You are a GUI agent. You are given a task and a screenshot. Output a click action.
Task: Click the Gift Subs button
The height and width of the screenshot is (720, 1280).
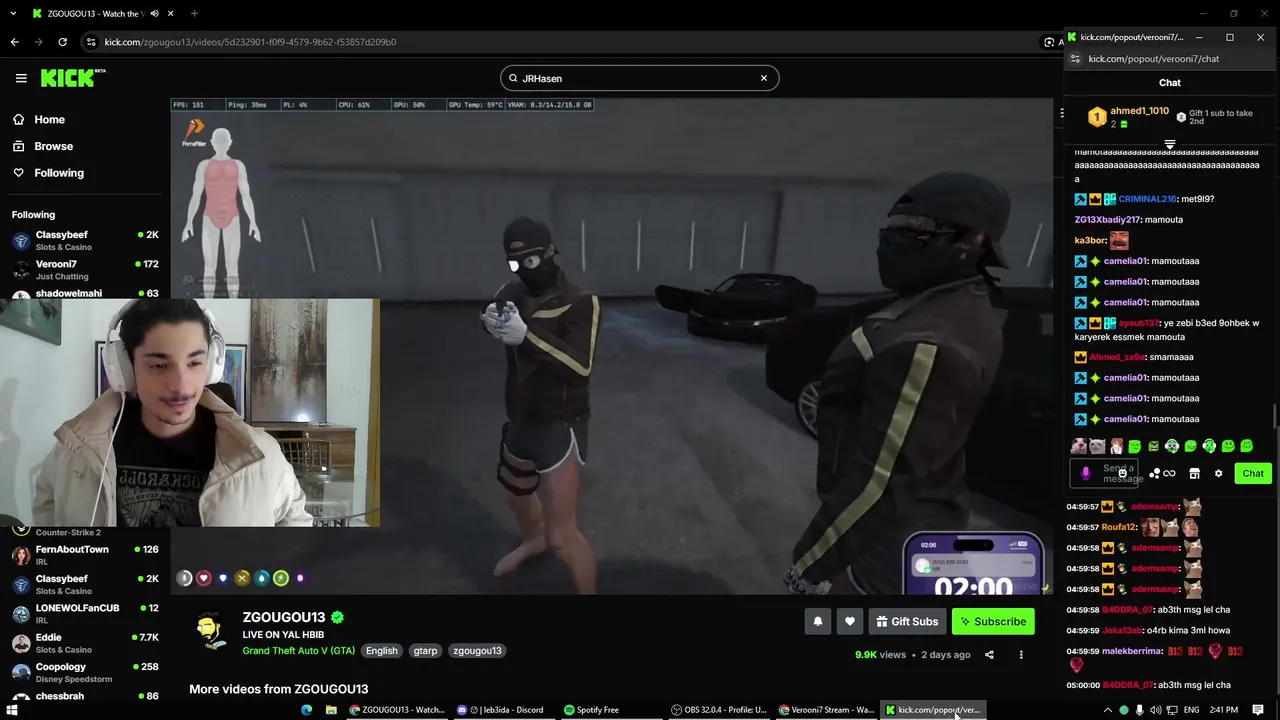907,621
